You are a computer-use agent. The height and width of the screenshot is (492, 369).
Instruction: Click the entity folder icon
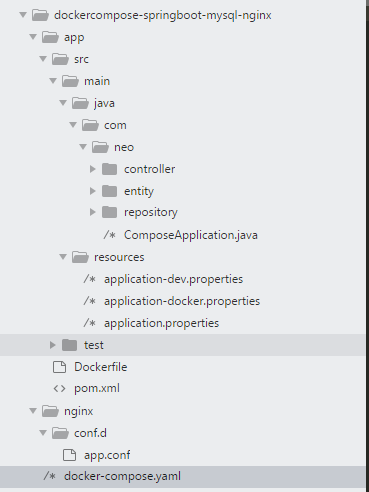point(109,191)
